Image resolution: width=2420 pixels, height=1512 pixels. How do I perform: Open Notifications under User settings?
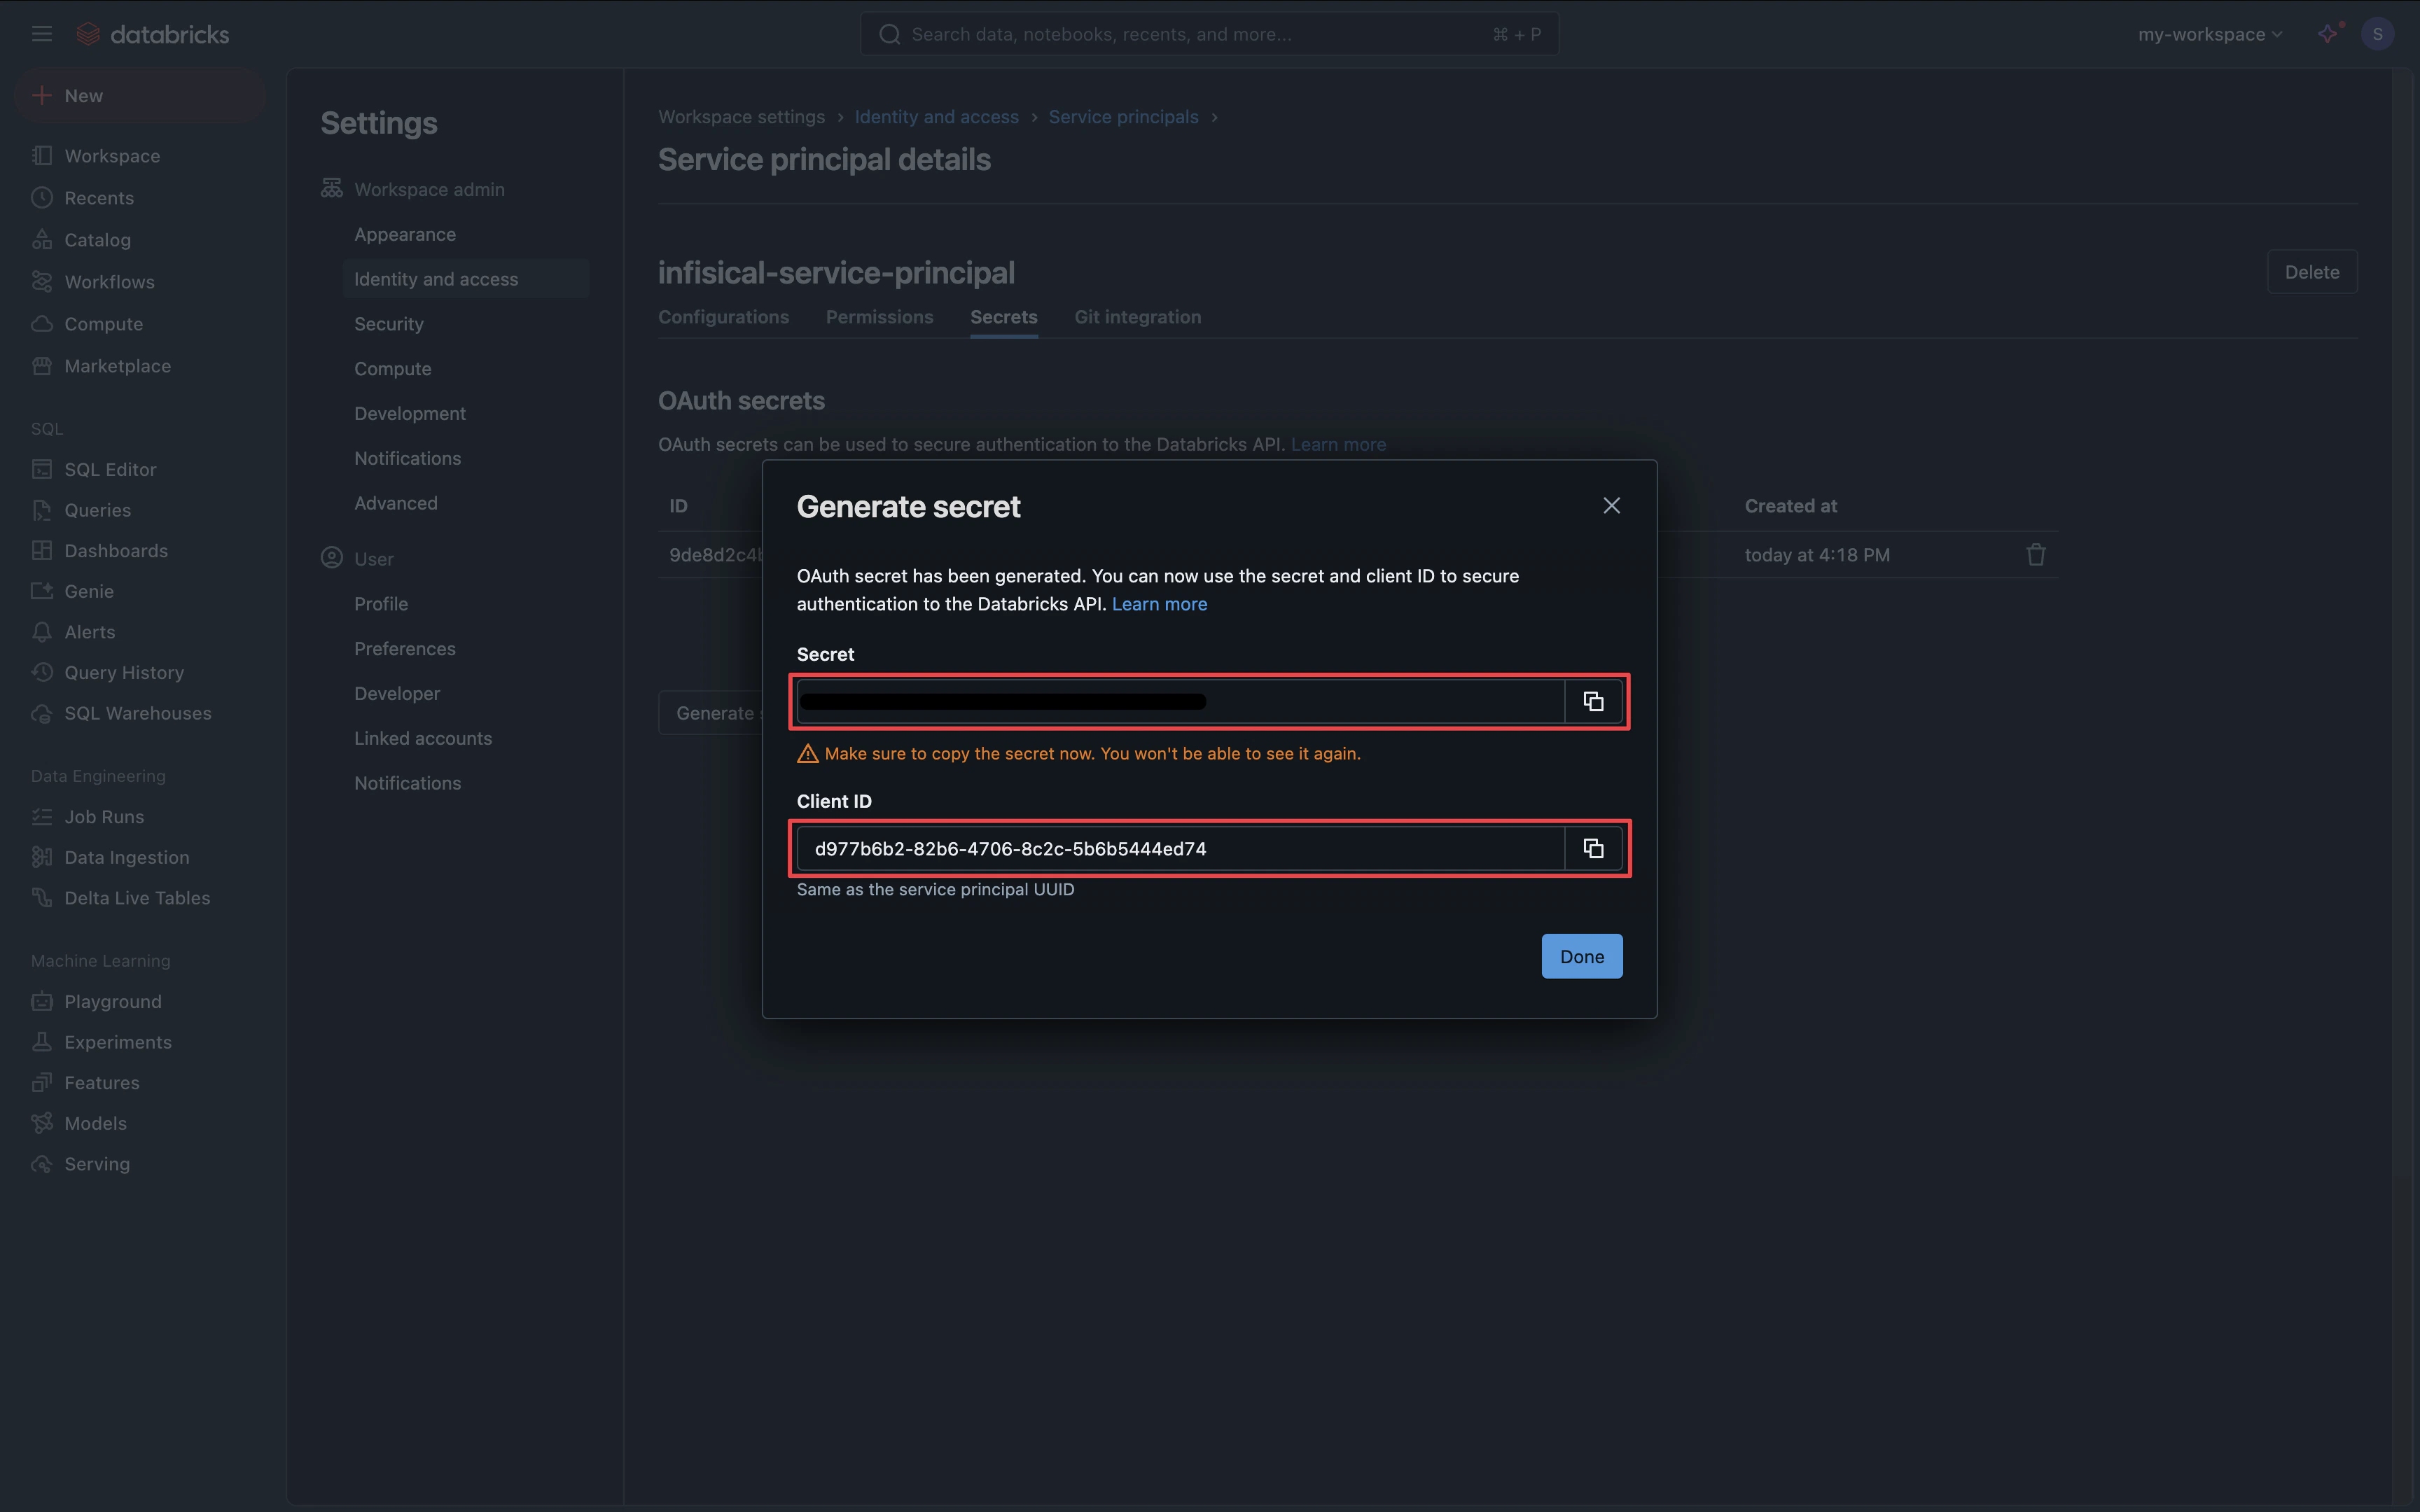408,784
